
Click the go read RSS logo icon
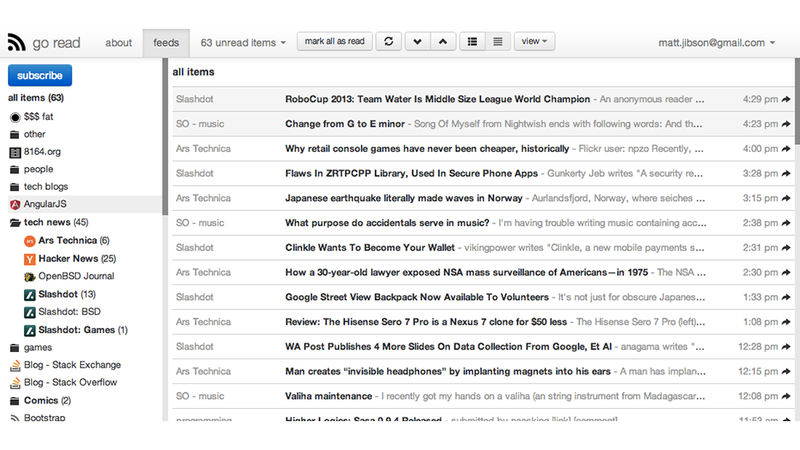pyautogui.click(x=16, y=42)
